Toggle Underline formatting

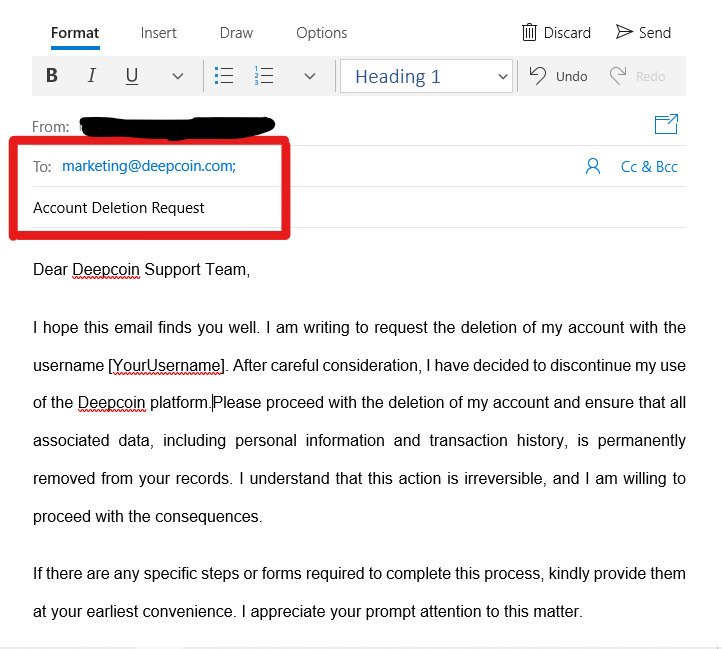(x=132, y=76)
